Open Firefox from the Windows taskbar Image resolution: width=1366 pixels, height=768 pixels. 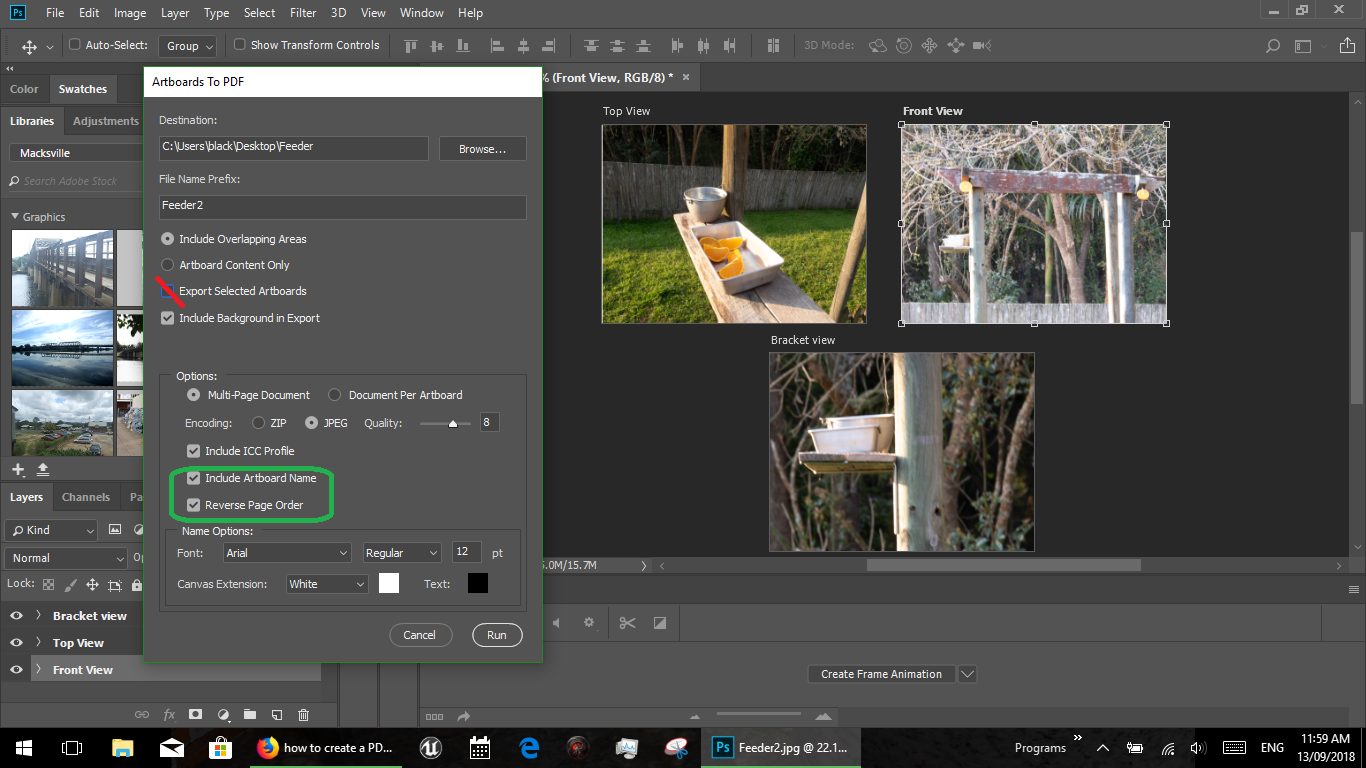click(267, 747)
